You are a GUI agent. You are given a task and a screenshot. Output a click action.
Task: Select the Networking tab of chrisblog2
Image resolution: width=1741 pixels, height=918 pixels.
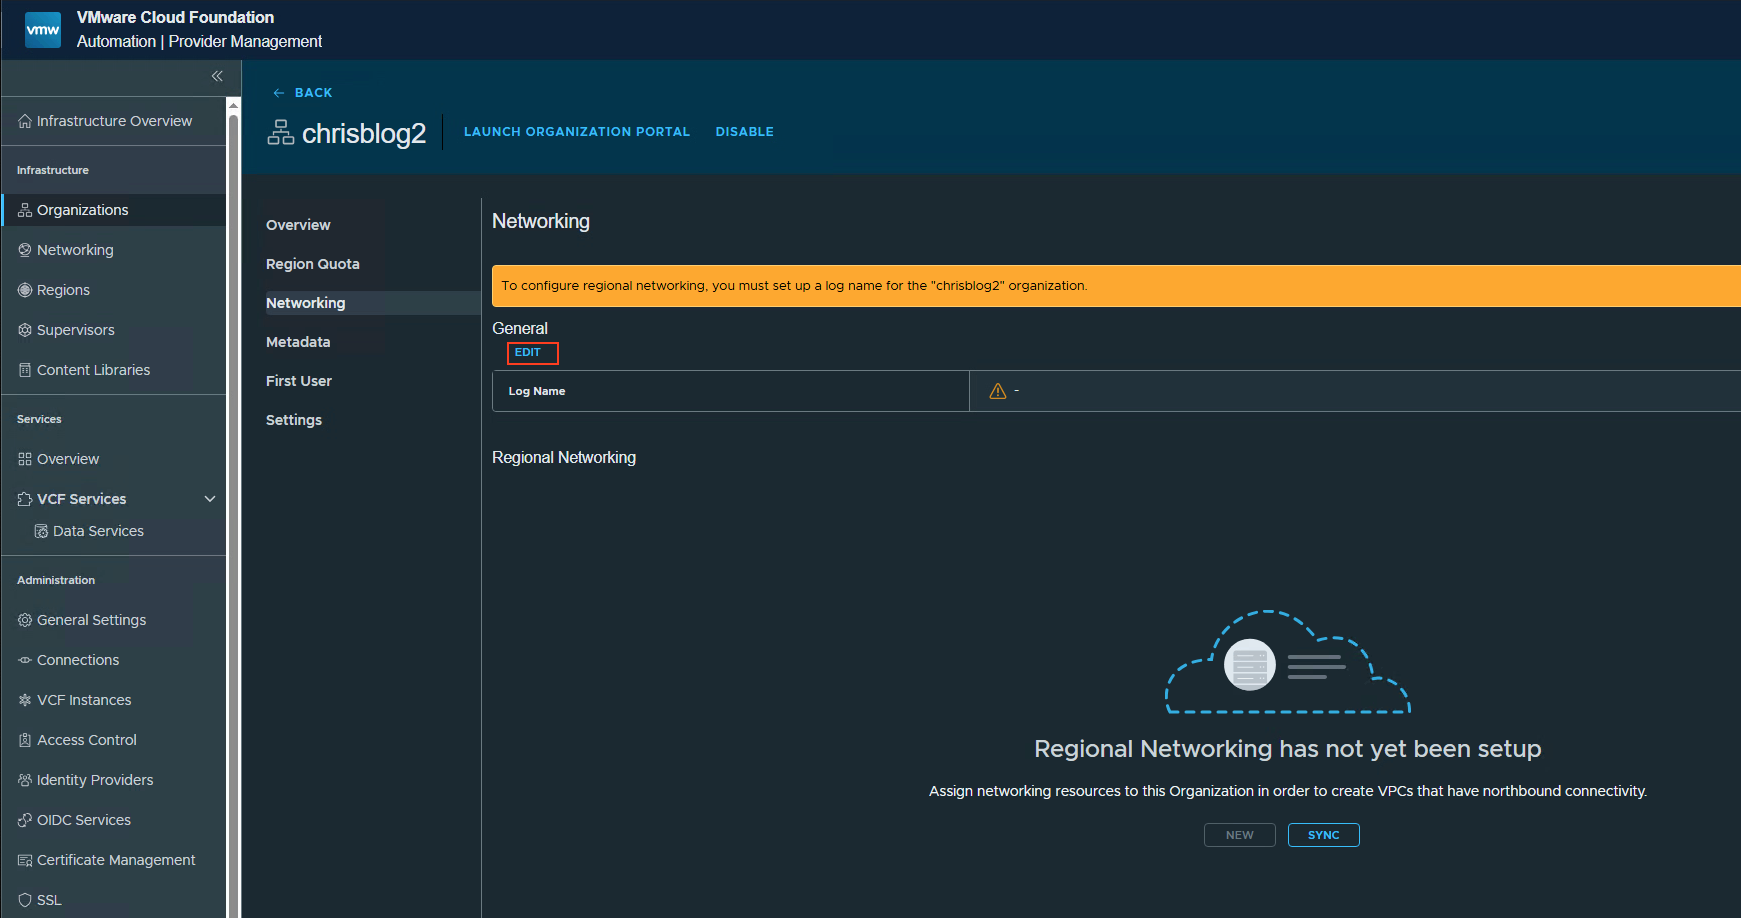point(372,303)
